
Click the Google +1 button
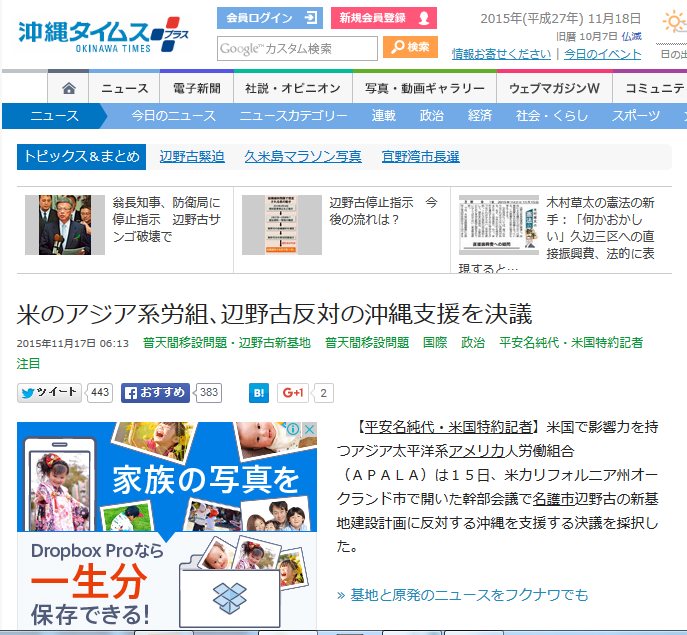(293, 393)
